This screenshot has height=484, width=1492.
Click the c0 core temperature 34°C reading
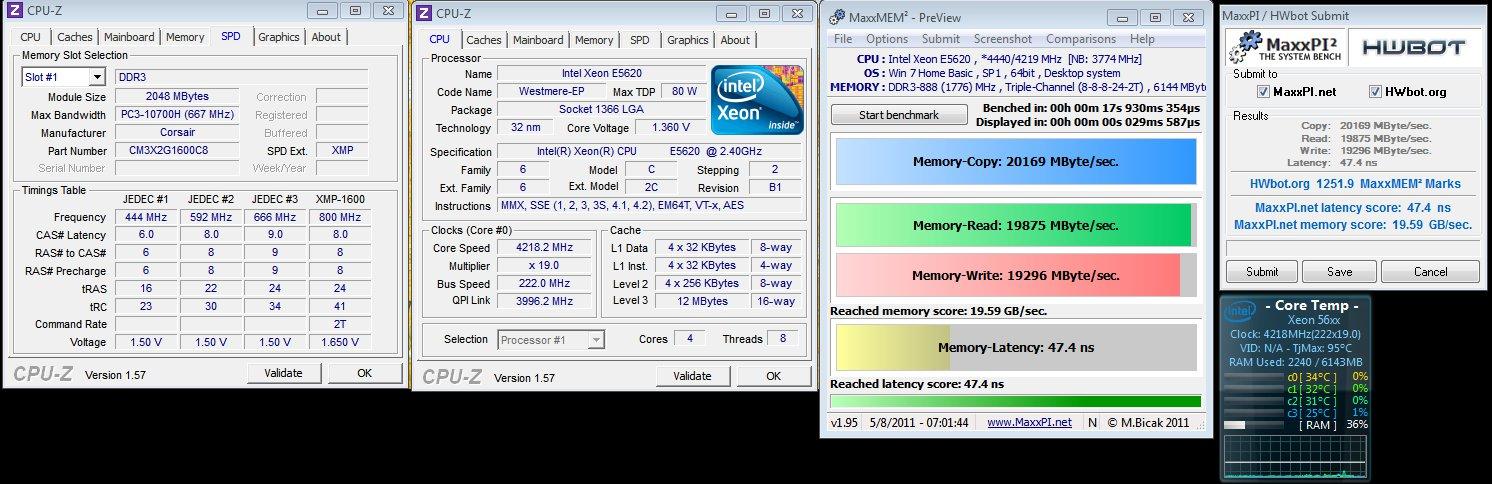click(x=1310, y=377)
